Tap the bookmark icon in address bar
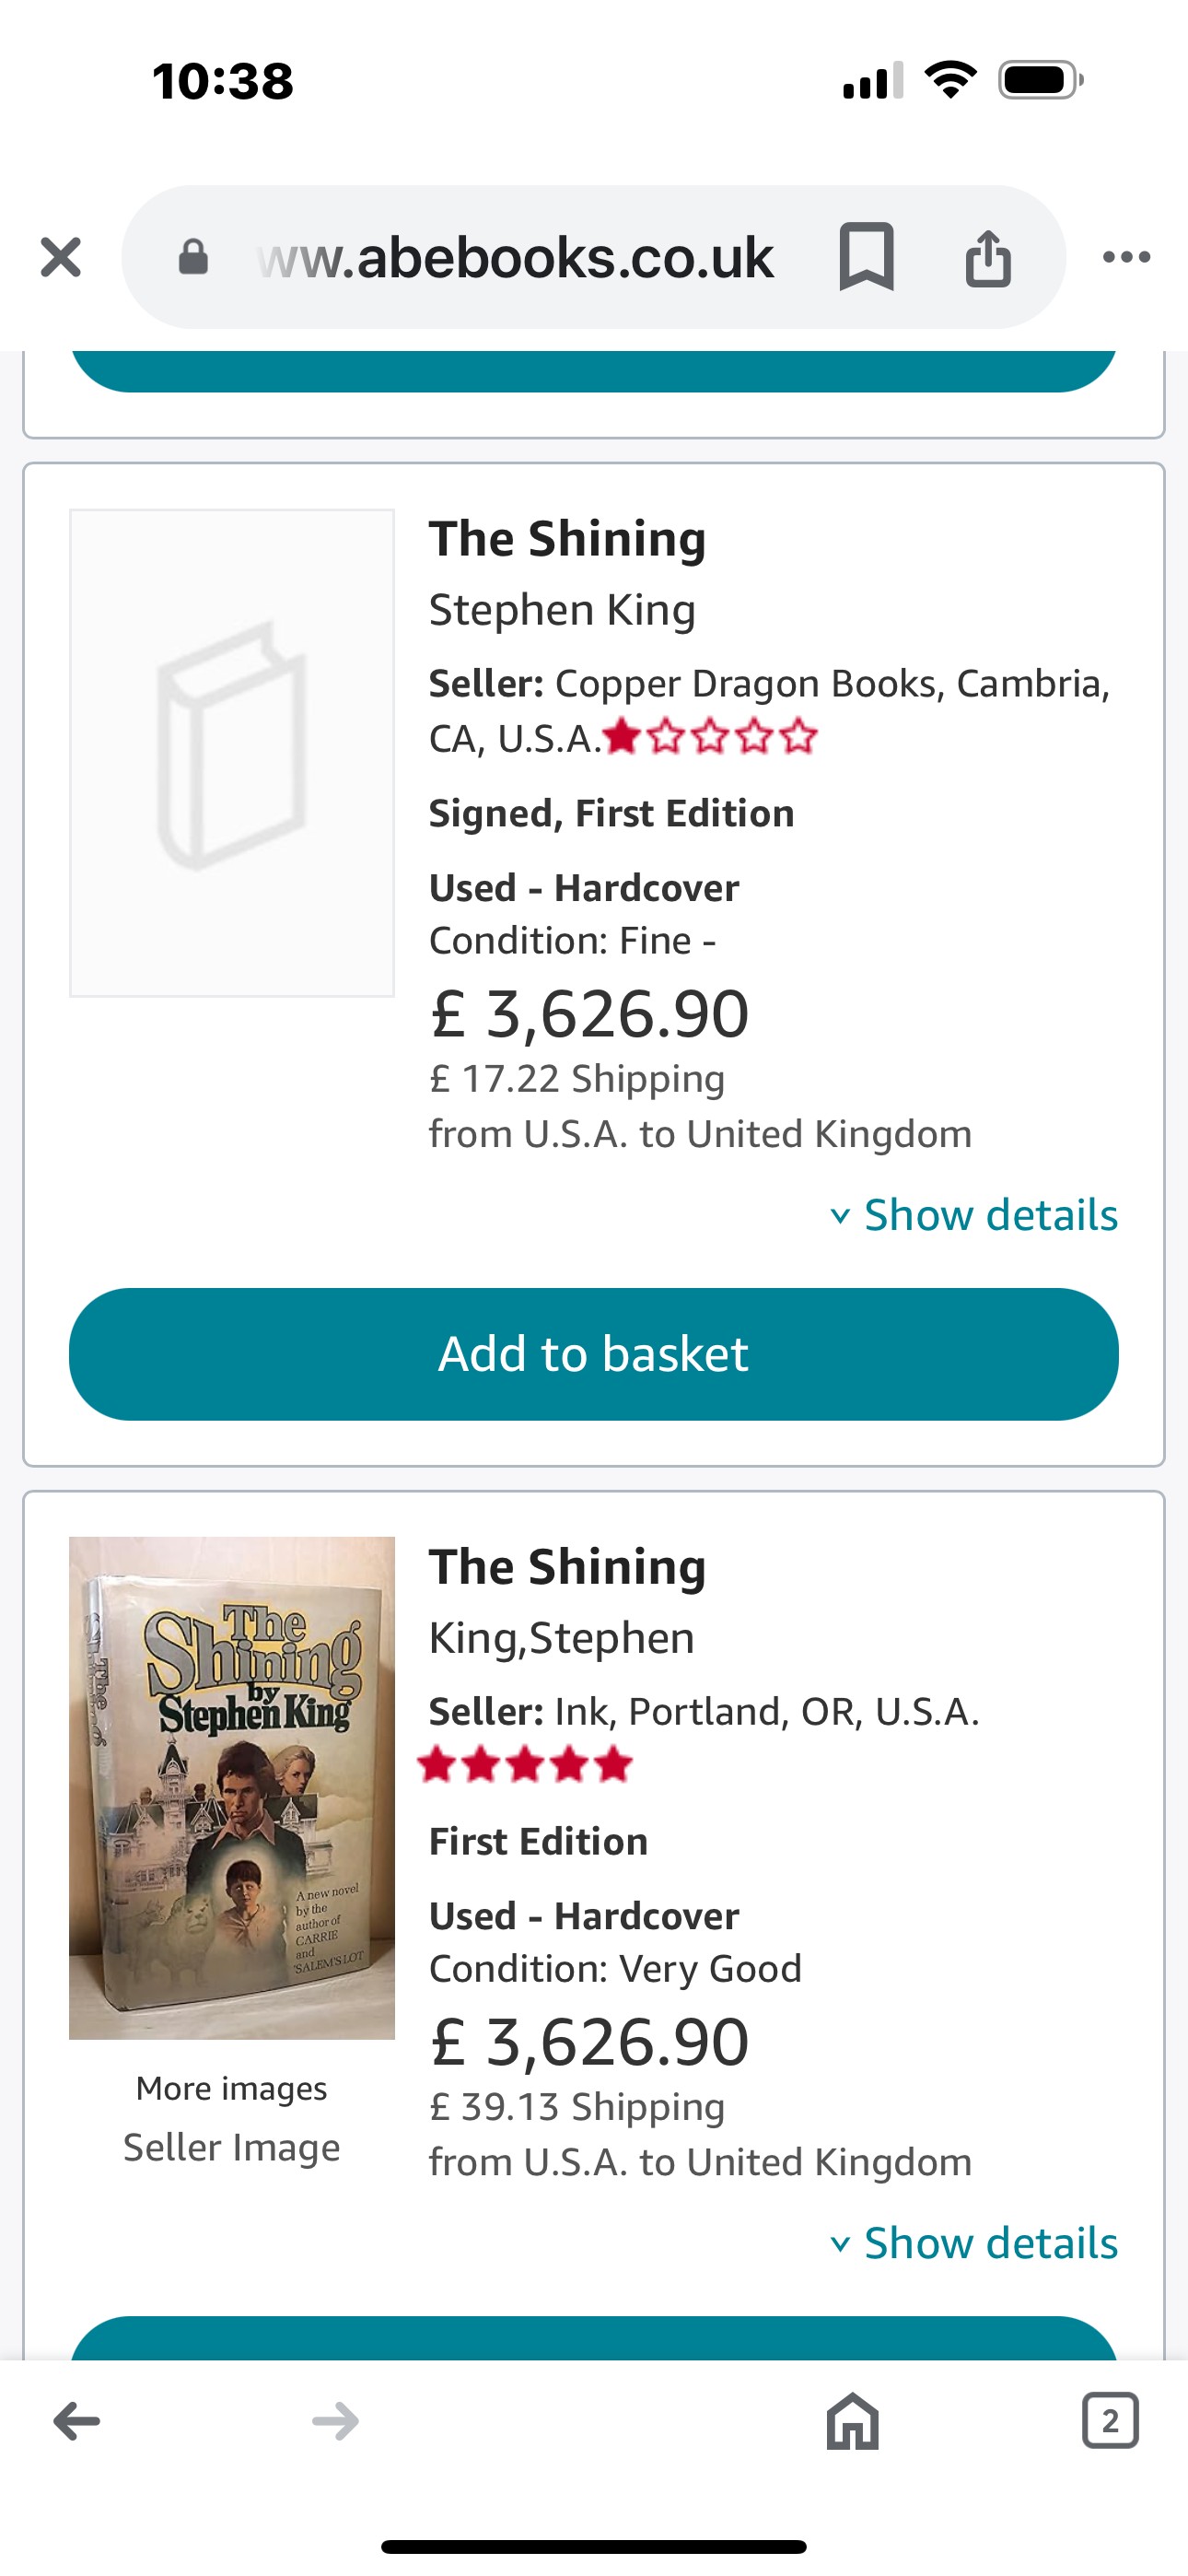The width and height of the screenshot is (1188, 2576). tap(866, 257)
